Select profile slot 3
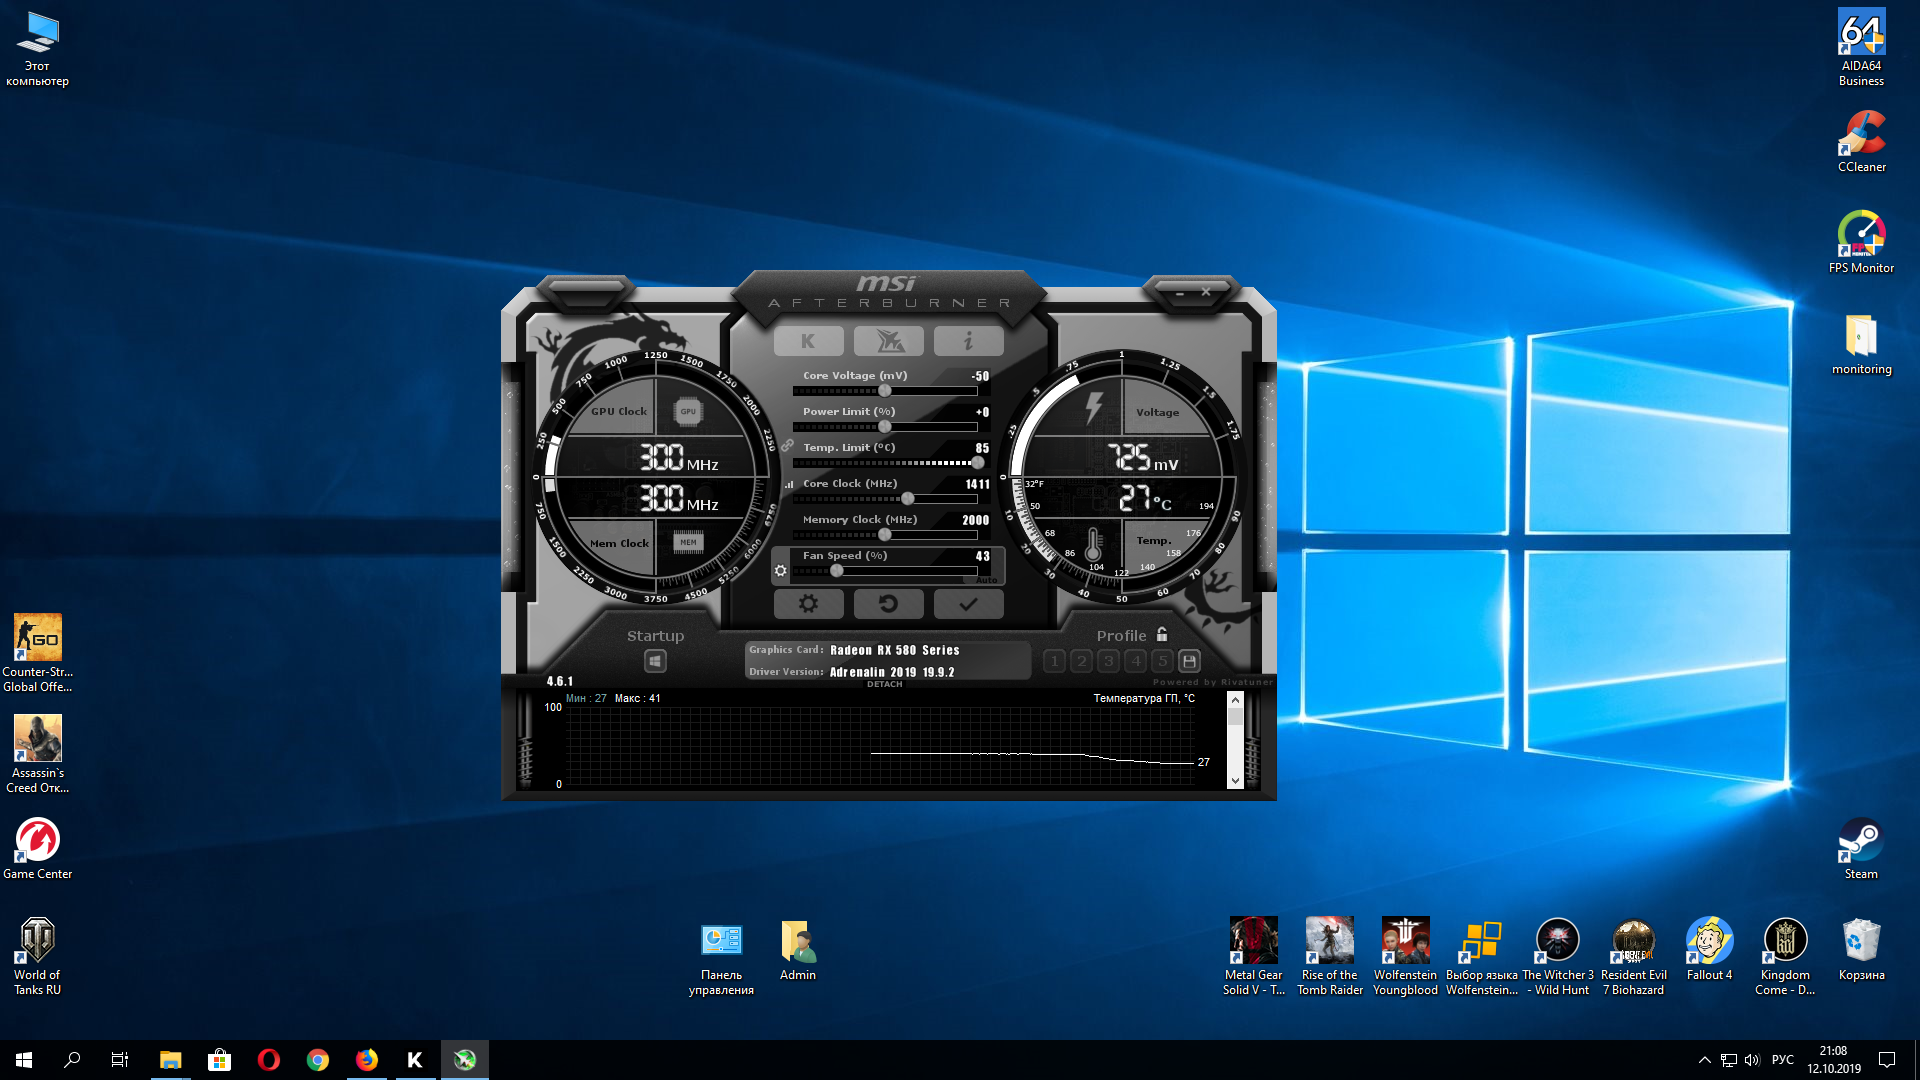 1108,661
